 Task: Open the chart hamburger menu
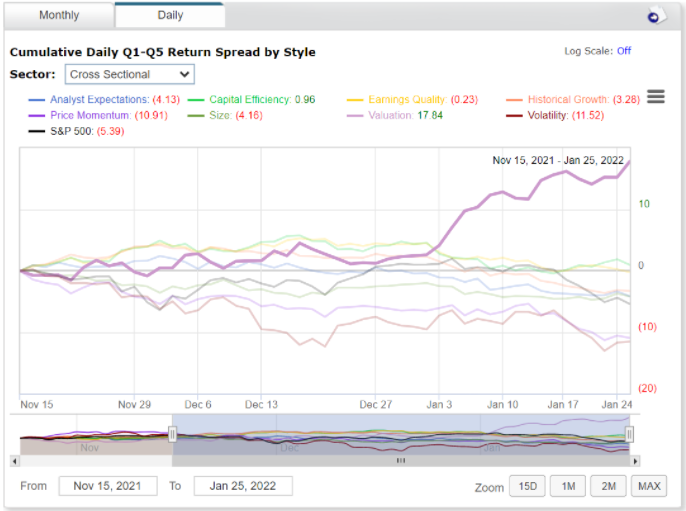click(656, 97)
